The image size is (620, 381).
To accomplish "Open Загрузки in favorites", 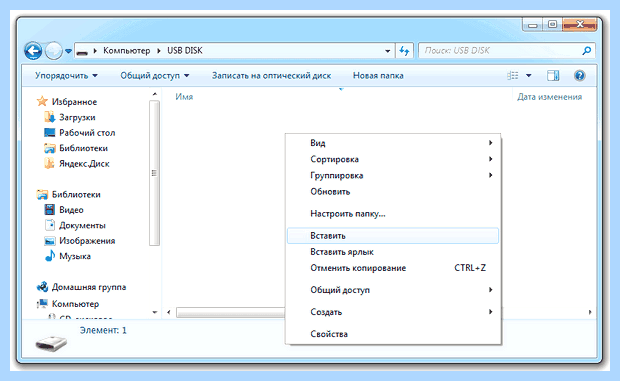I will (x=77, y=117).
